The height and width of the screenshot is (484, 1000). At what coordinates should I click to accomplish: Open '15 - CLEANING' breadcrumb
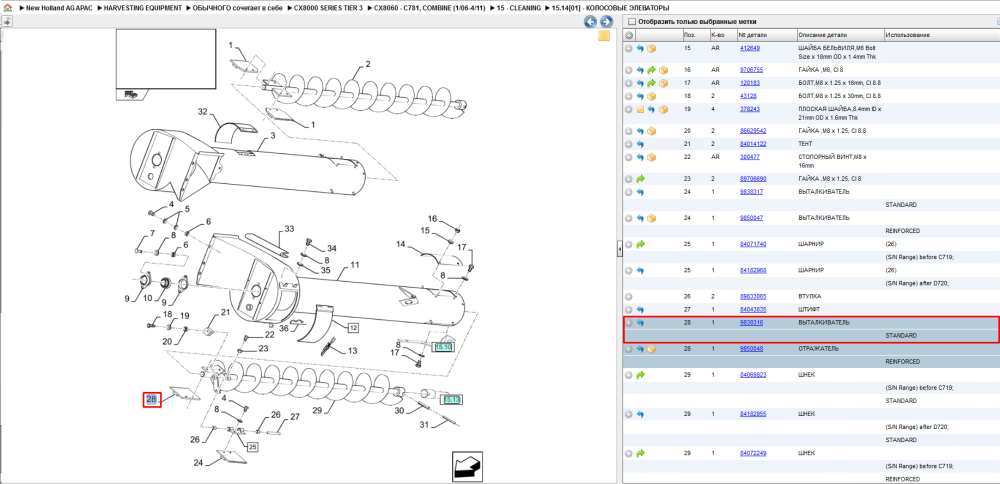click(518, 8)
